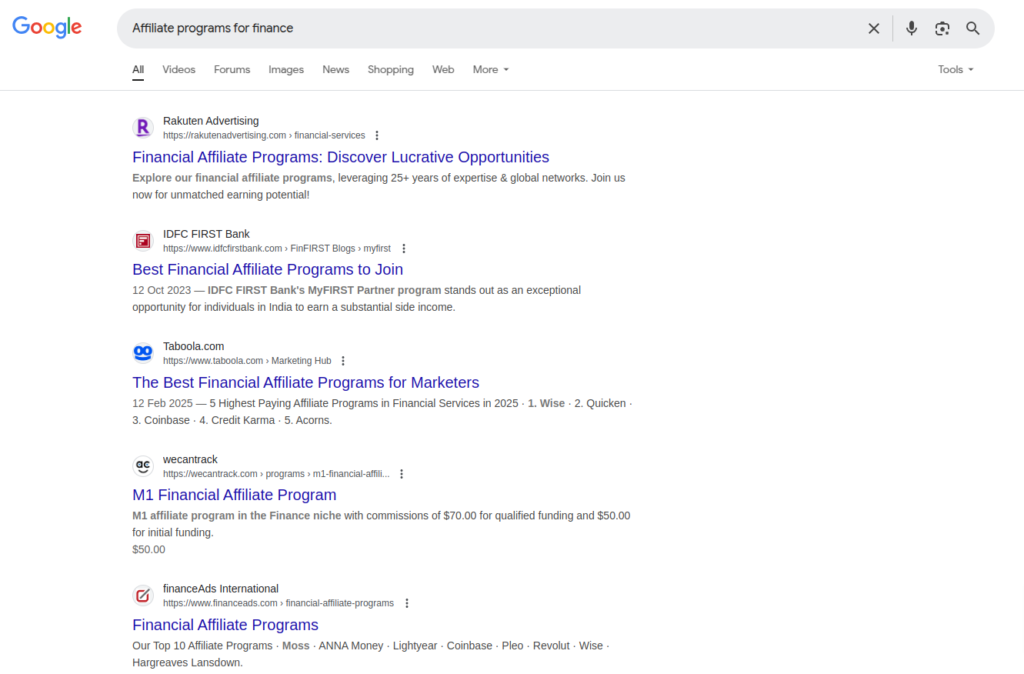Click the wecantrack site icon

(142, 466)
